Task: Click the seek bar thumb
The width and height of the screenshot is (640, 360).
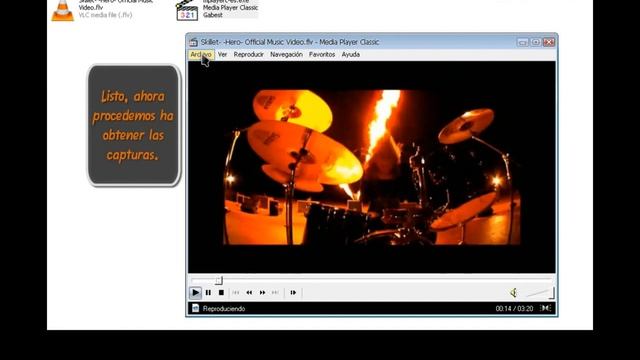Action: pyautogui.click(x=219, y=280)
